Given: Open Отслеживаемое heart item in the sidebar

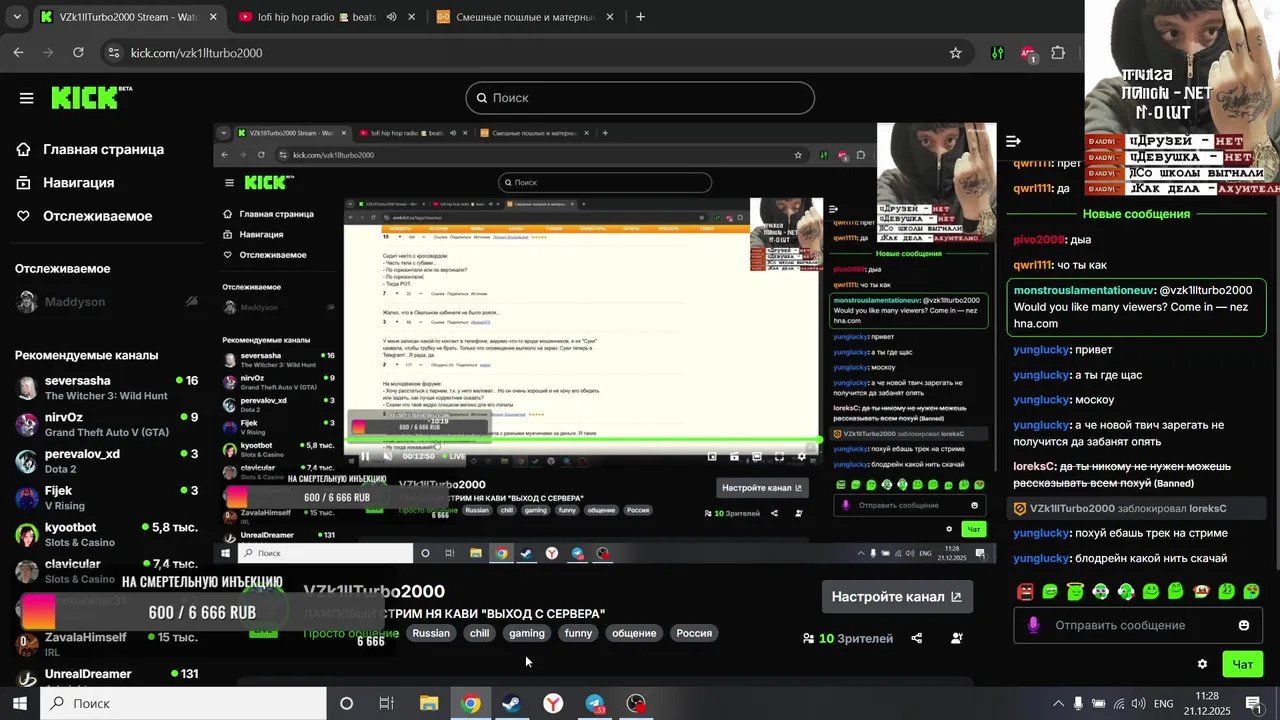Looking at the screenshot, I should pos(85,216).
